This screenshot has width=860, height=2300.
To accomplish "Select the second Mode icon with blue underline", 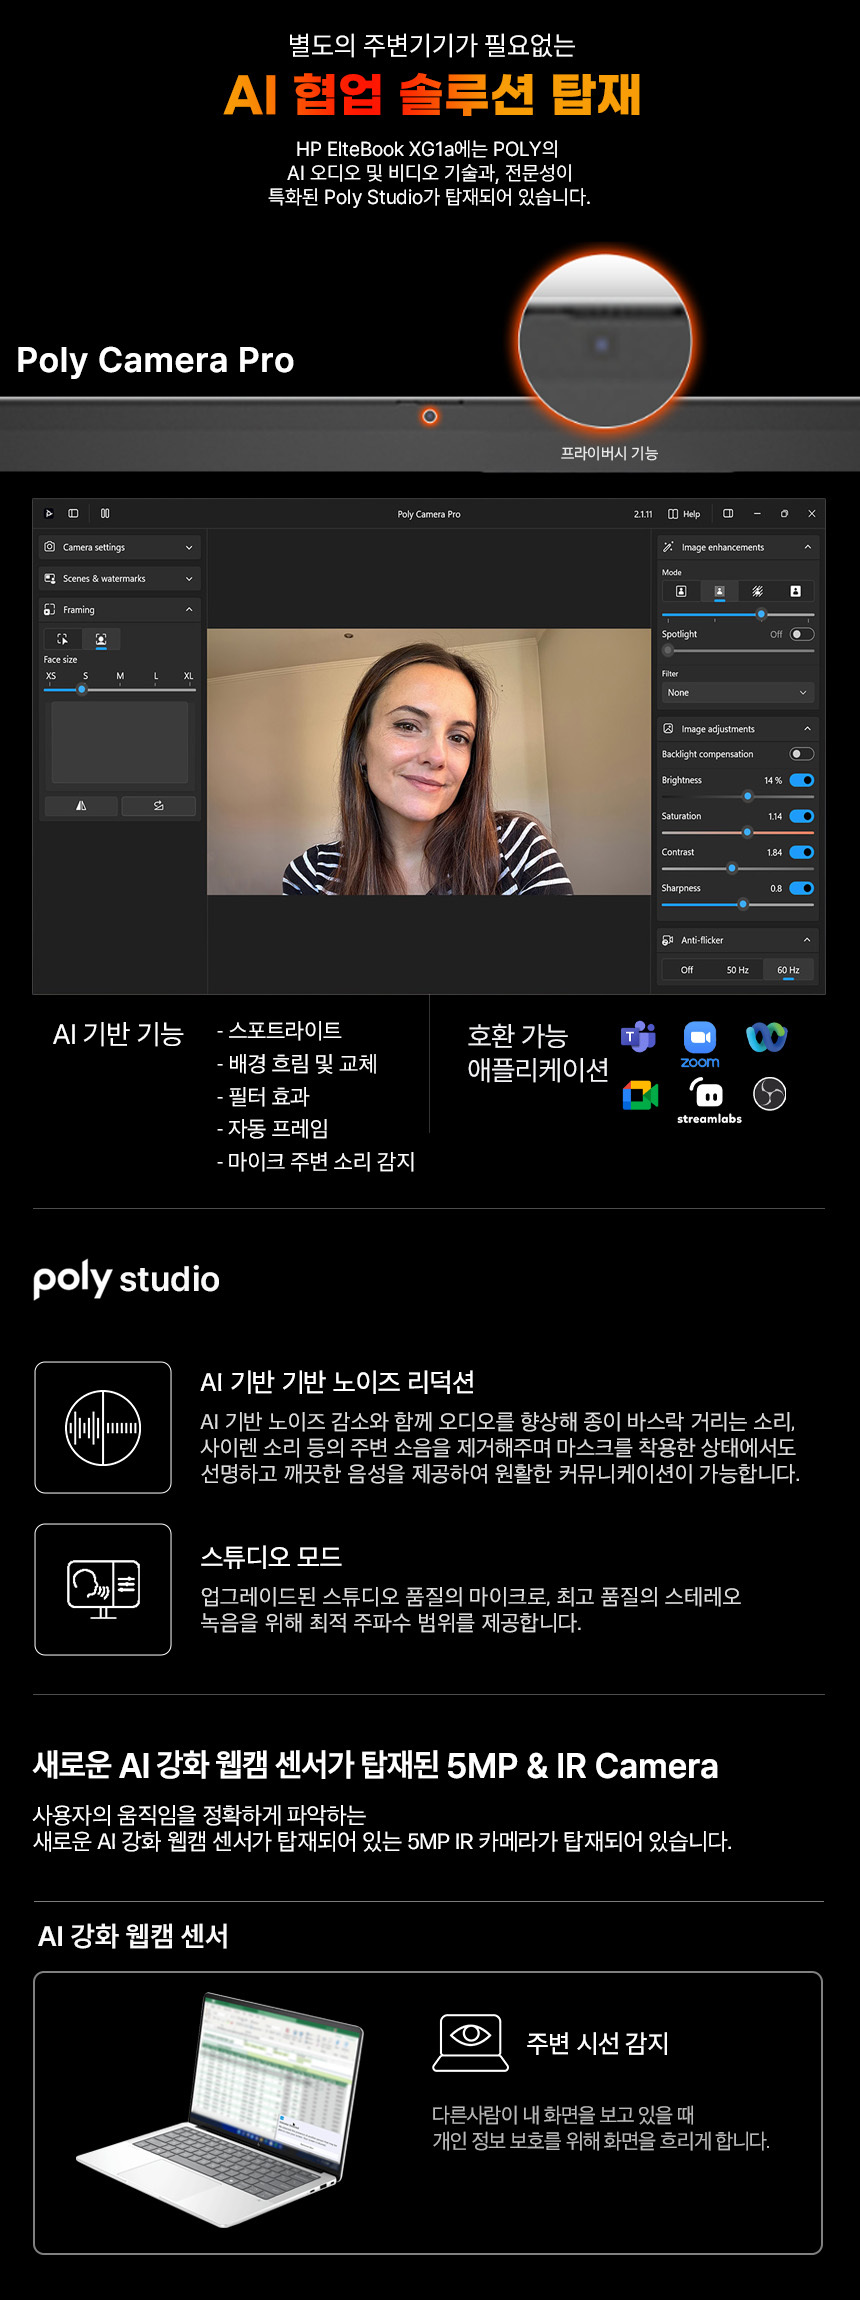I will click(x=719, y=591).
